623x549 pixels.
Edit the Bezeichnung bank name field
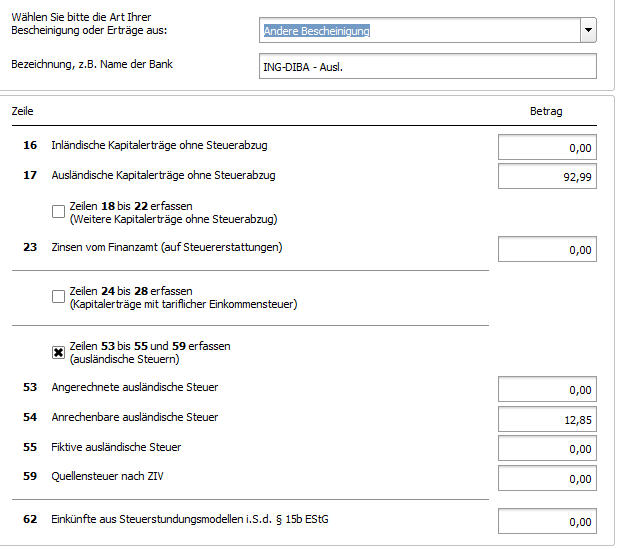[428, 66]
